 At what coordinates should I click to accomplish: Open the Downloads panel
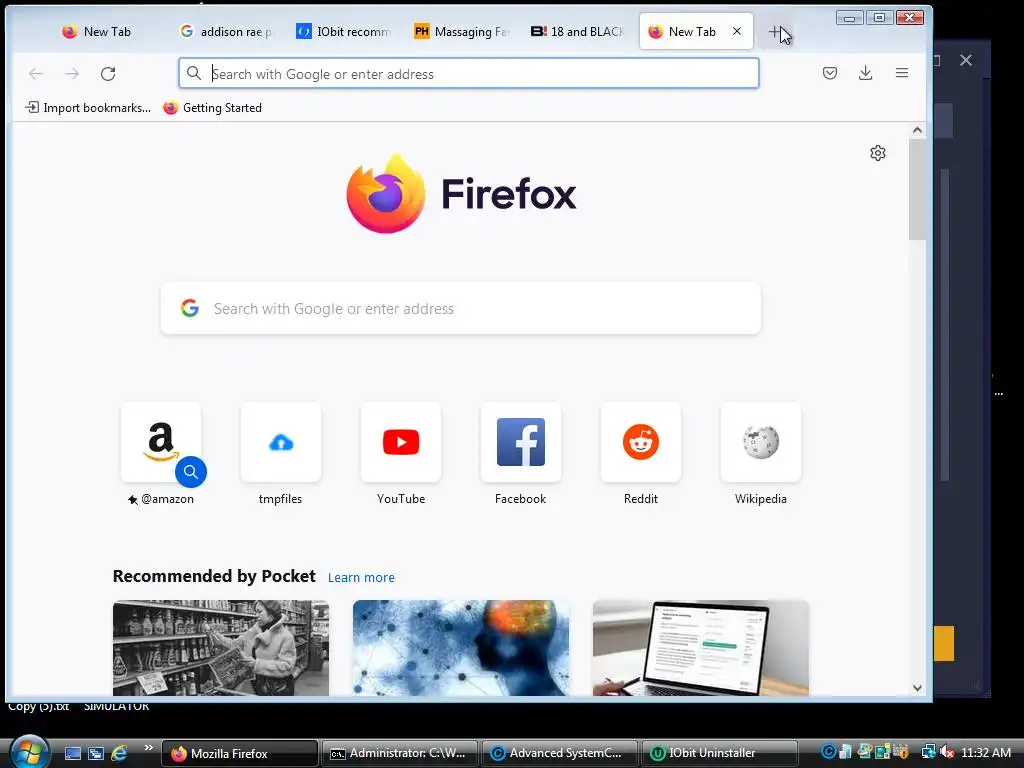(x=866, y=73)
